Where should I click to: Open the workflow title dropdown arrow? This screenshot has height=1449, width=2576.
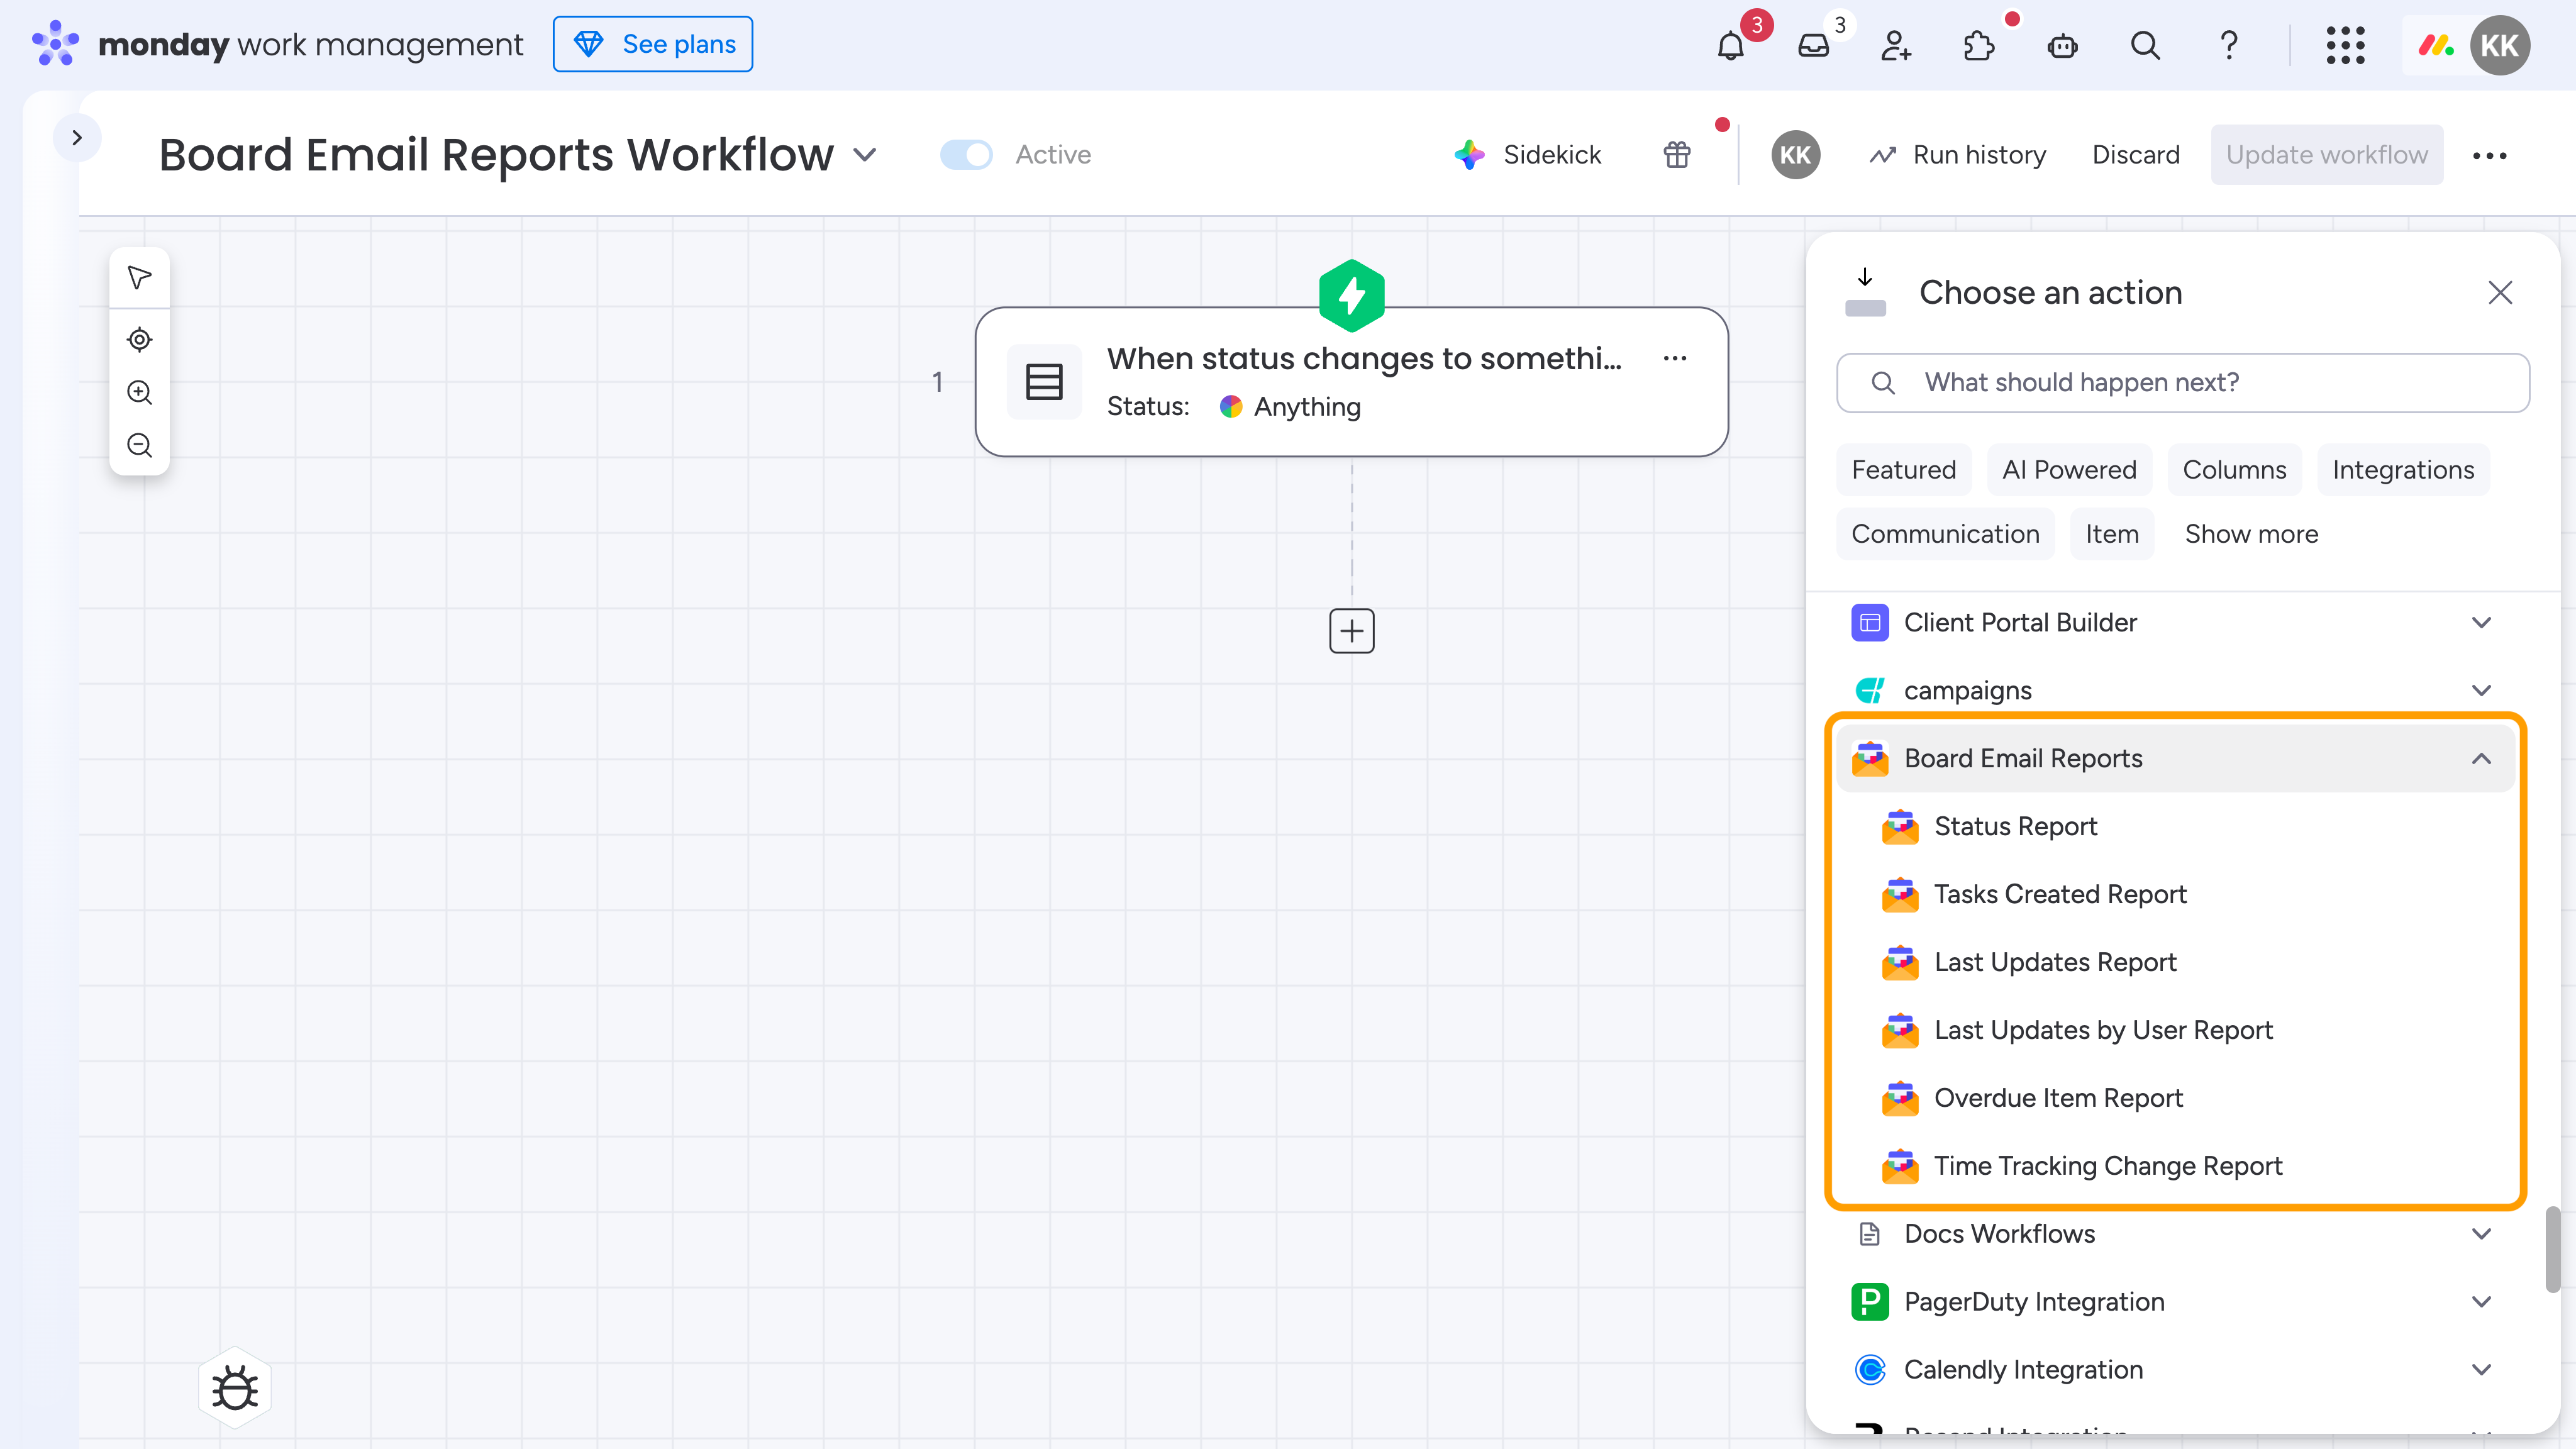pyautogui.click(x=865, y=155)
